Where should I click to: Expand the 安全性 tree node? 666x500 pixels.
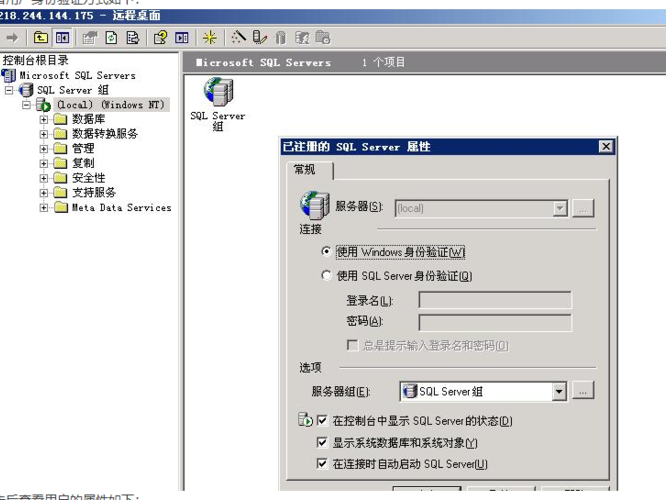coord(43,178)
